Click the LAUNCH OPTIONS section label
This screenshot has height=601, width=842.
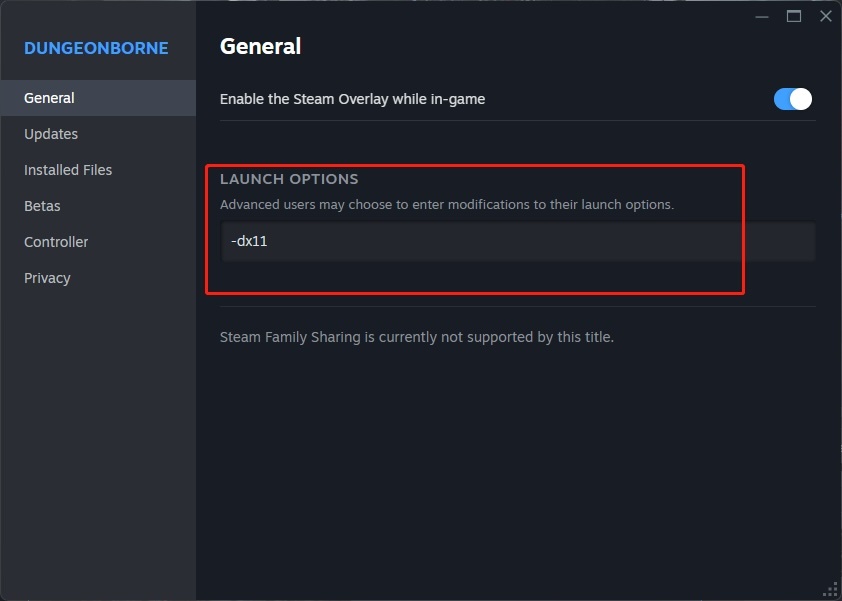click(289, 179)
